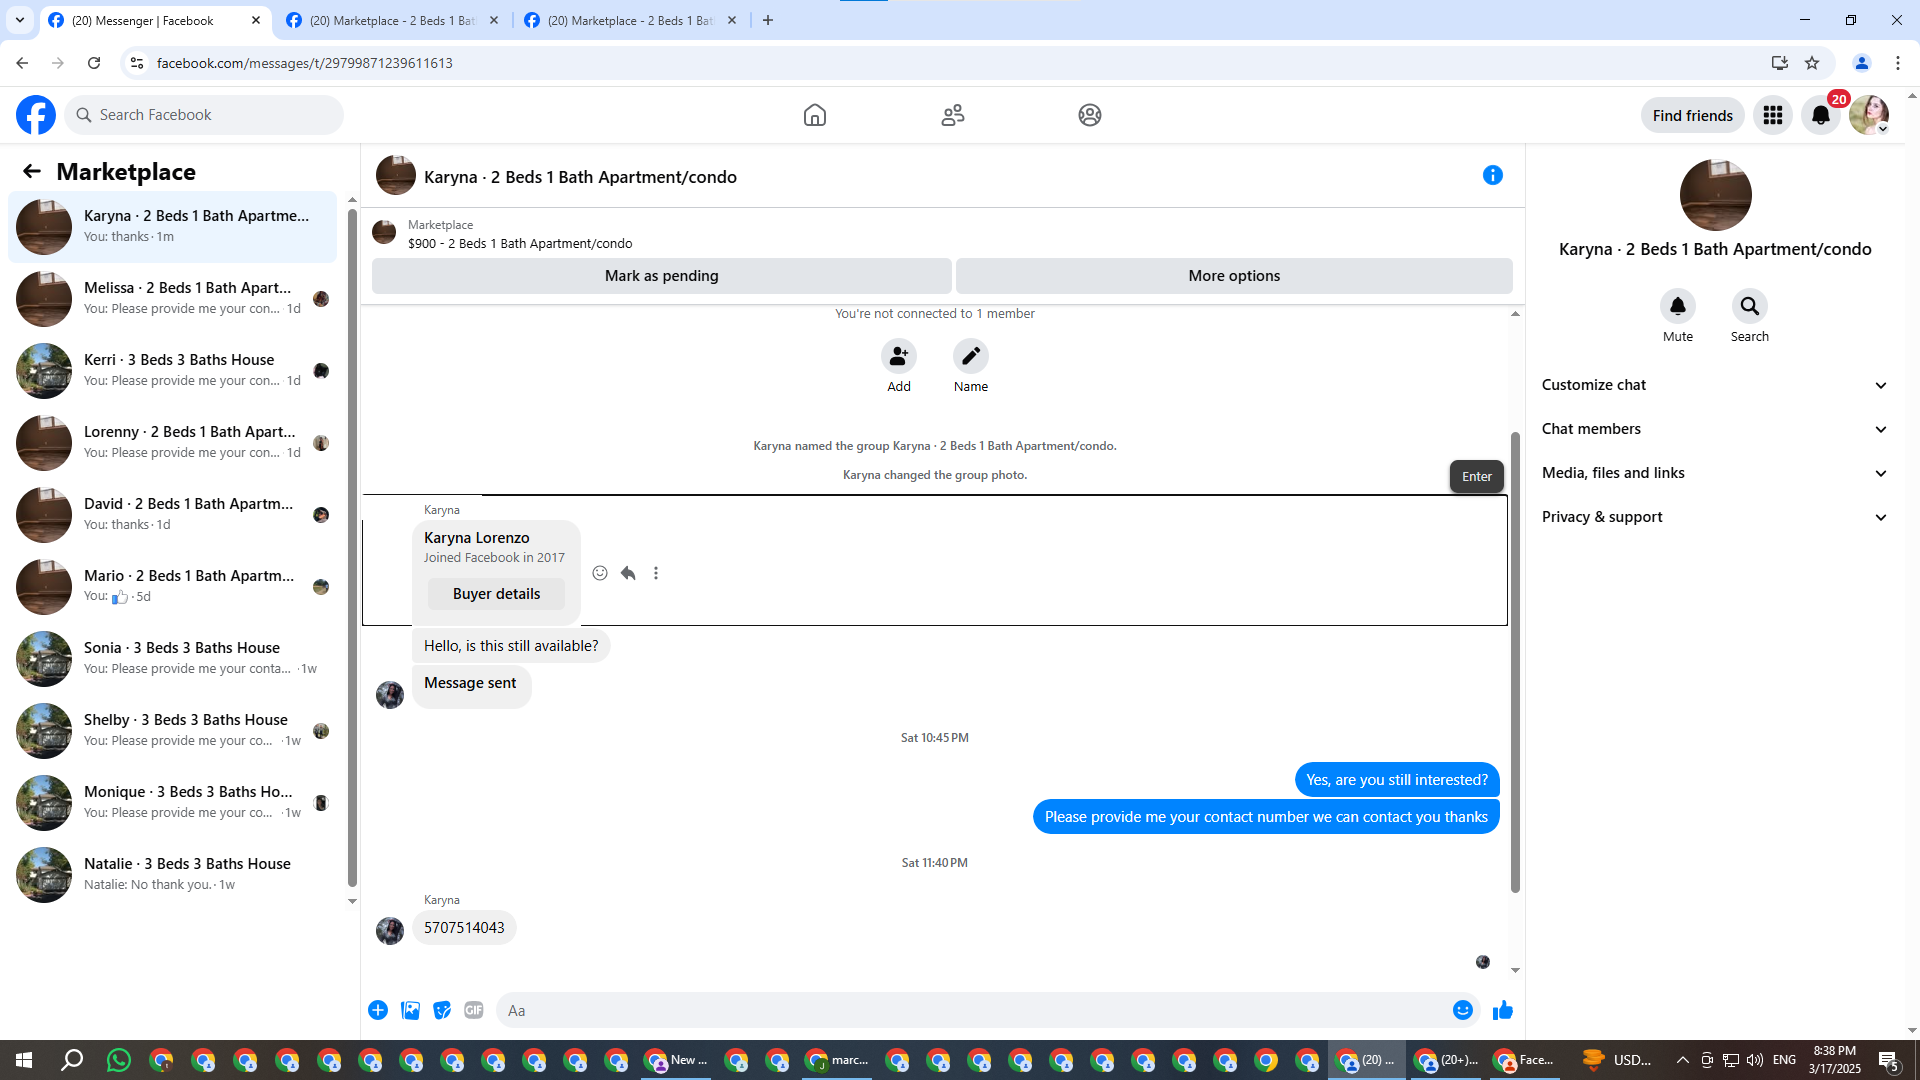Open Melissa 2 Beds 1 Bath conversation
Image resolution: width=1920 pixels, height=1080 pixels.
coord(173,299)
